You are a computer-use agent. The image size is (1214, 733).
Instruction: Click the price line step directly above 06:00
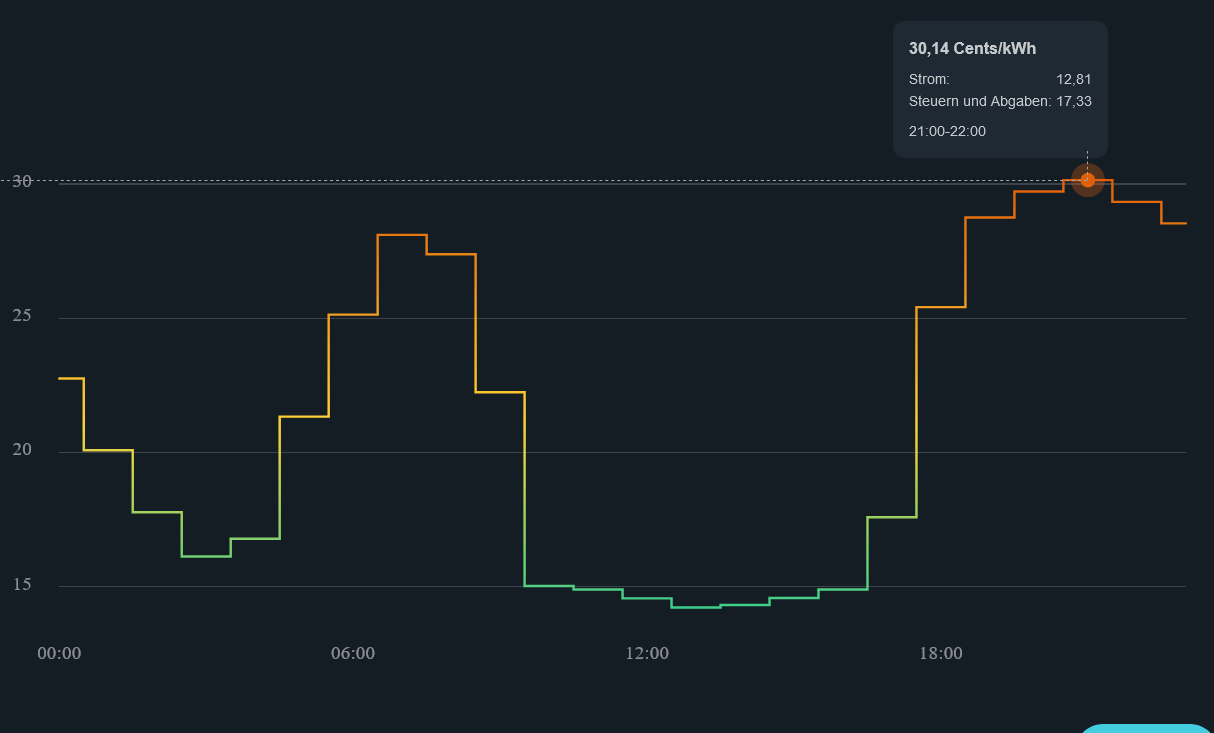(353, 314)
